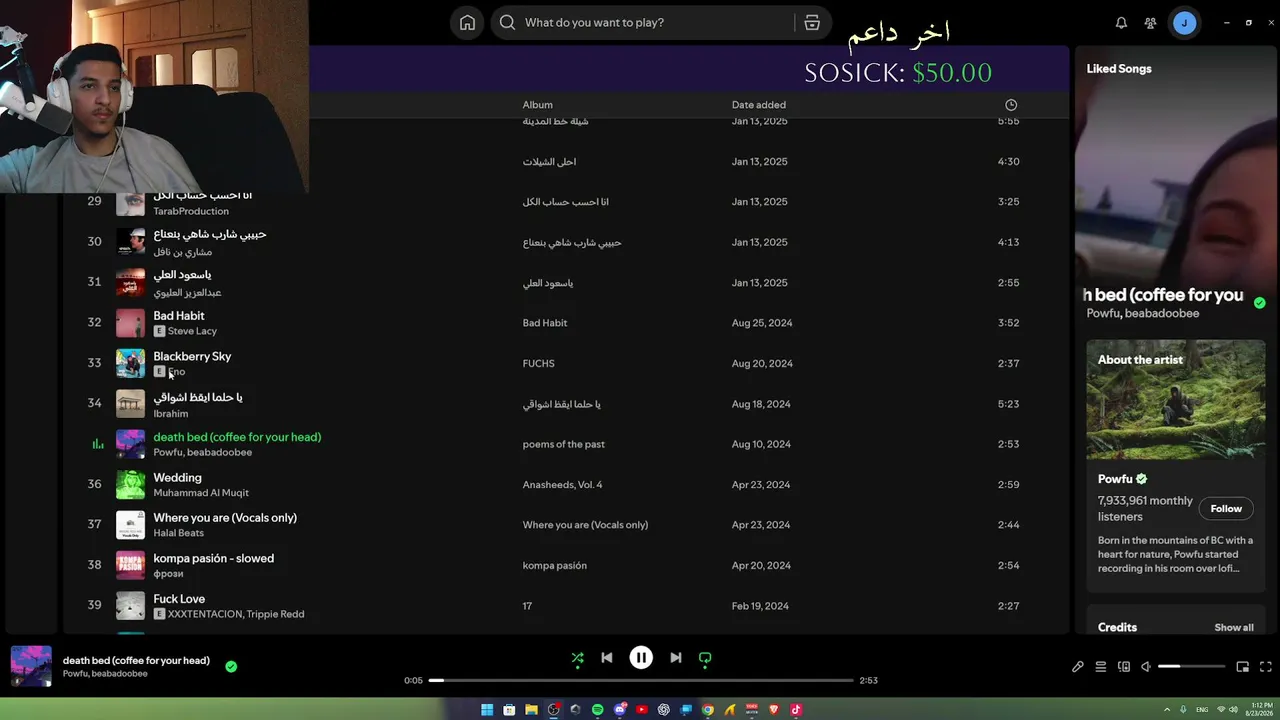Pause the current song

(x=641, y=657)
